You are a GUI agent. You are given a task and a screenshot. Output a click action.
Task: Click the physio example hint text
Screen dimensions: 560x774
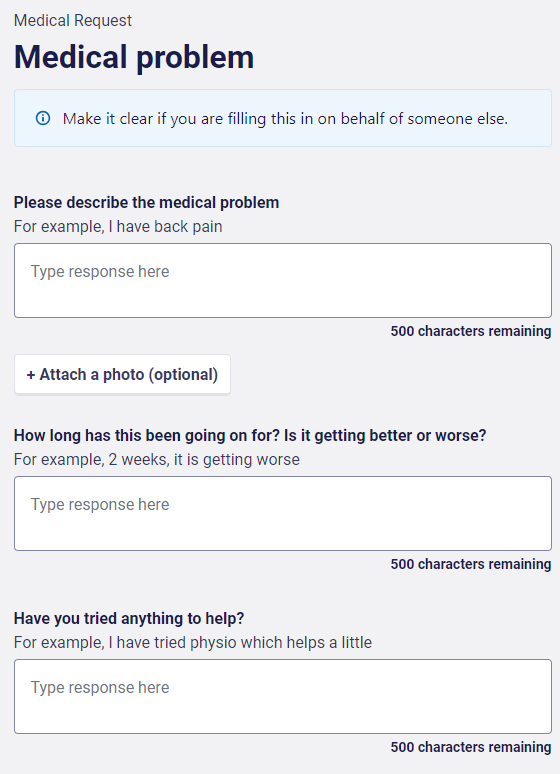pyautogui.click(x=193, y=643)
